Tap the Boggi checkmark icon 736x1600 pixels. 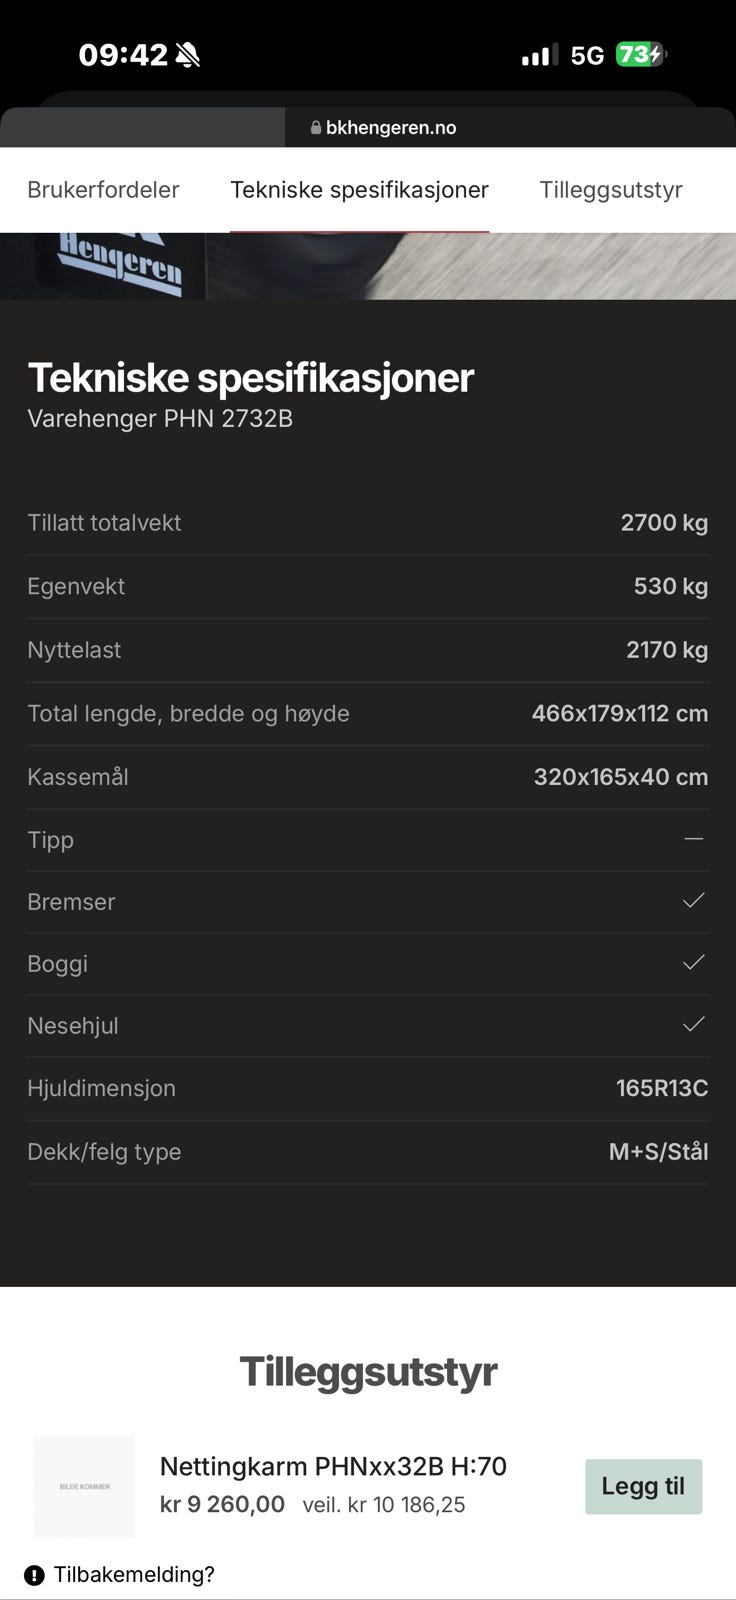tap(693, 963)
